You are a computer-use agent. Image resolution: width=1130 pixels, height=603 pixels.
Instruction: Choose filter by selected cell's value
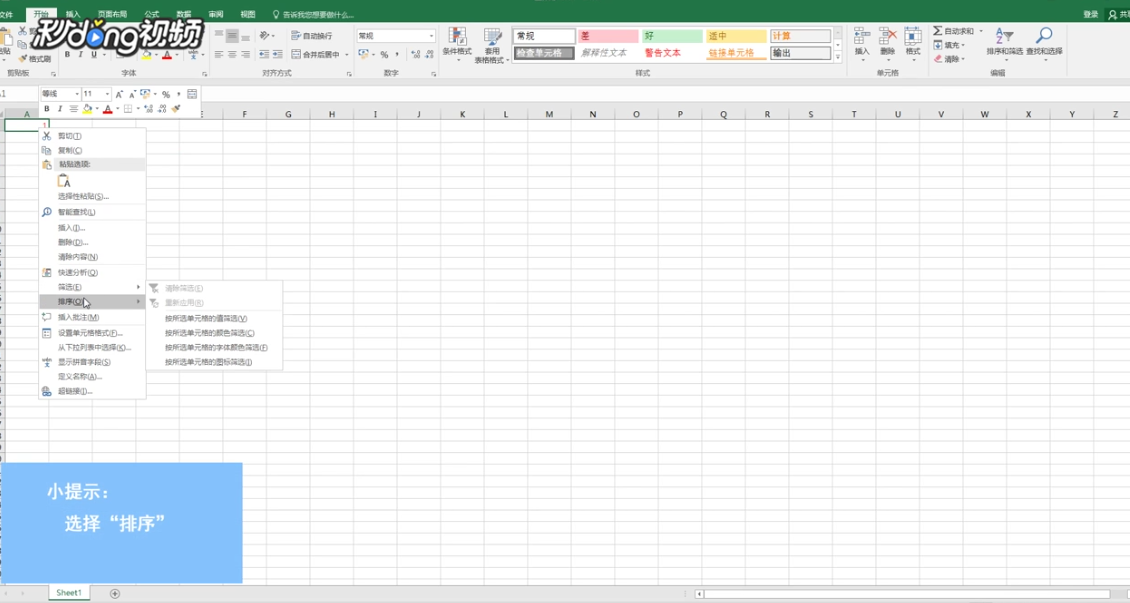(x=214, y=318)
